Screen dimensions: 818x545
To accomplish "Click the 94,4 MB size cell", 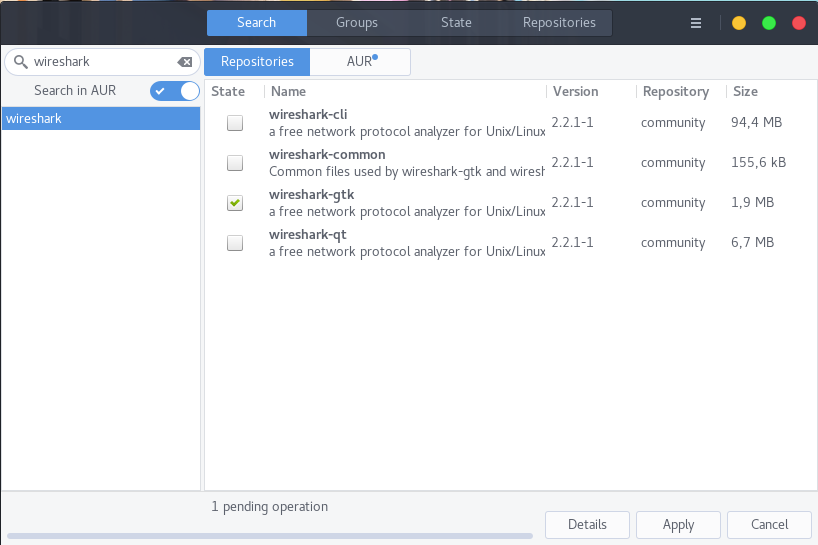I will (756, 123).
